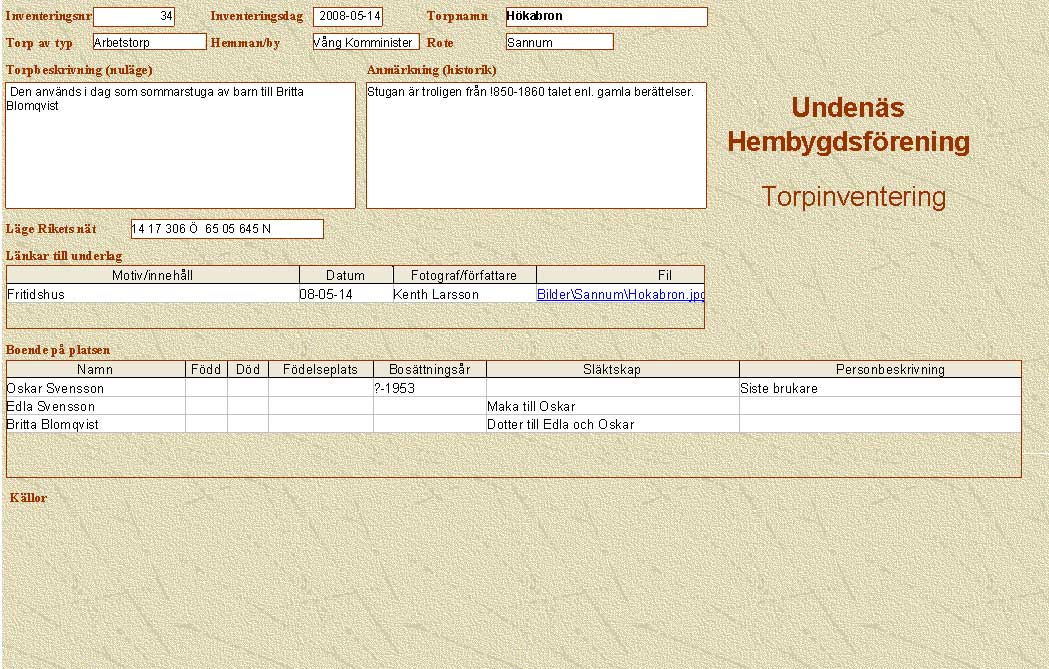This screenshot has width=1049, height=669.
Task: Click the Edla Svensson name cell
Action: (95, 407)
